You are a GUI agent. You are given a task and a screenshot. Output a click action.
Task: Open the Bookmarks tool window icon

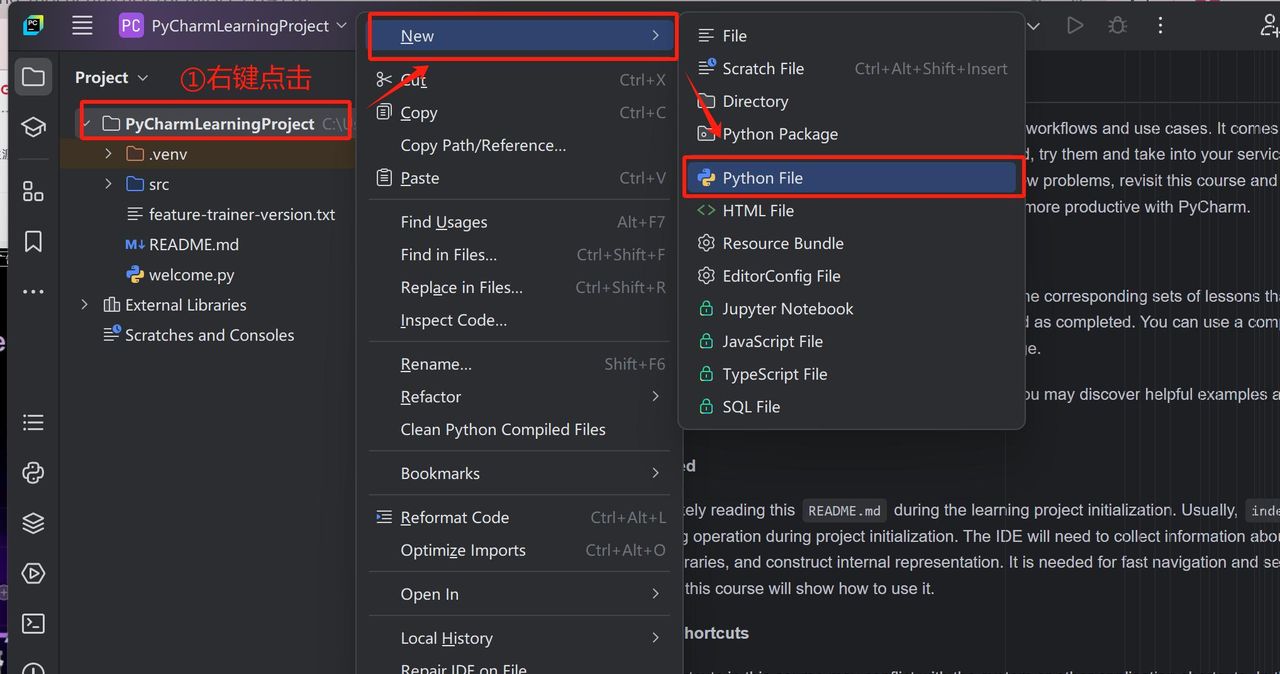33,241
